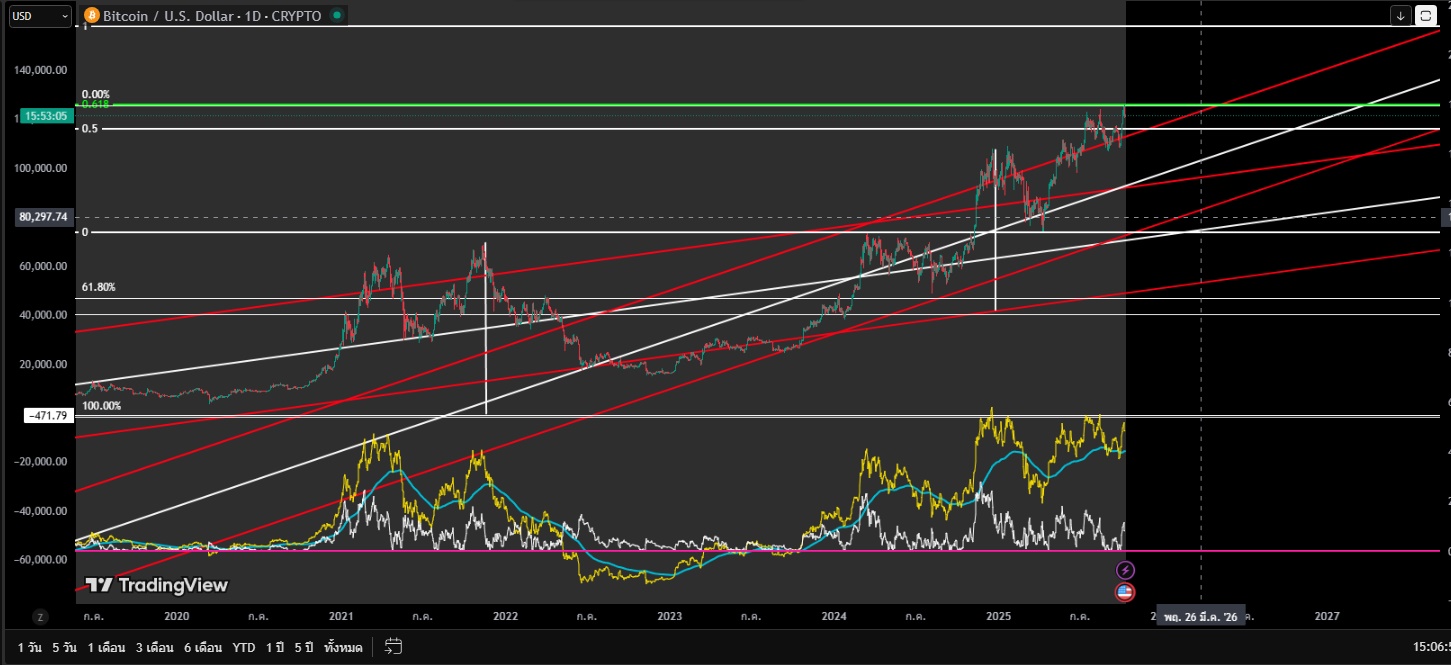Viewport: 1451px width, 665px height.
Task: Click the Bitcoin / U.S. Dollar symbol title
Action: click(x=213, y=16)
